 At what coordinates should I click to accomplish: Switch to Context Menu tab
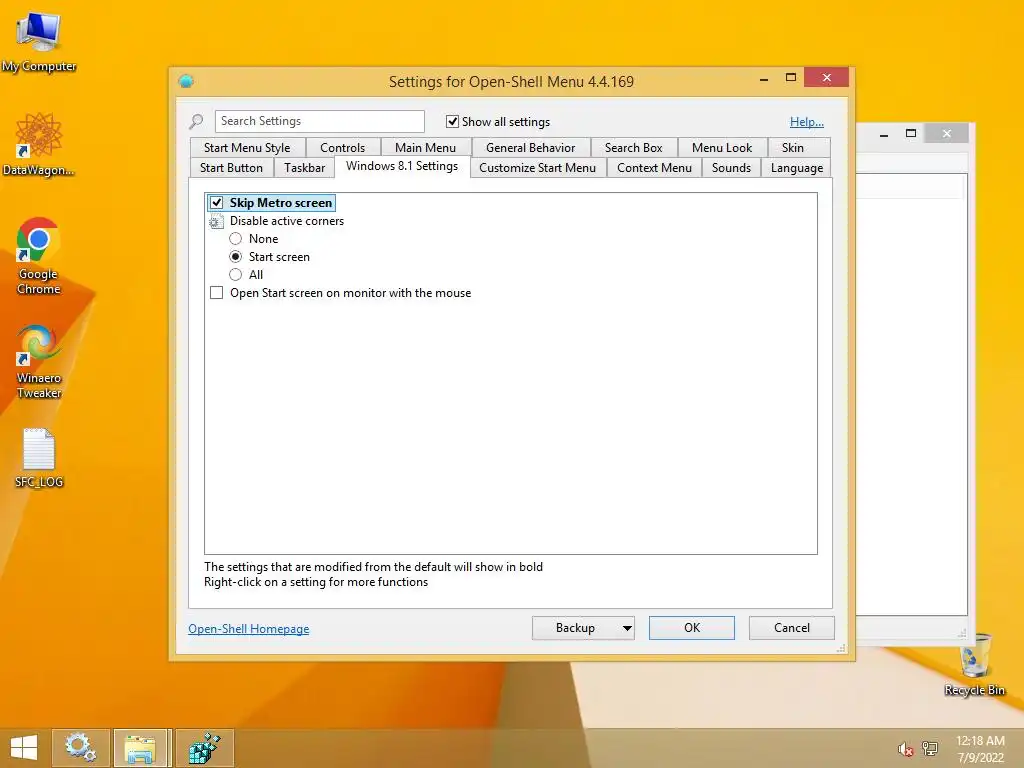654,168
